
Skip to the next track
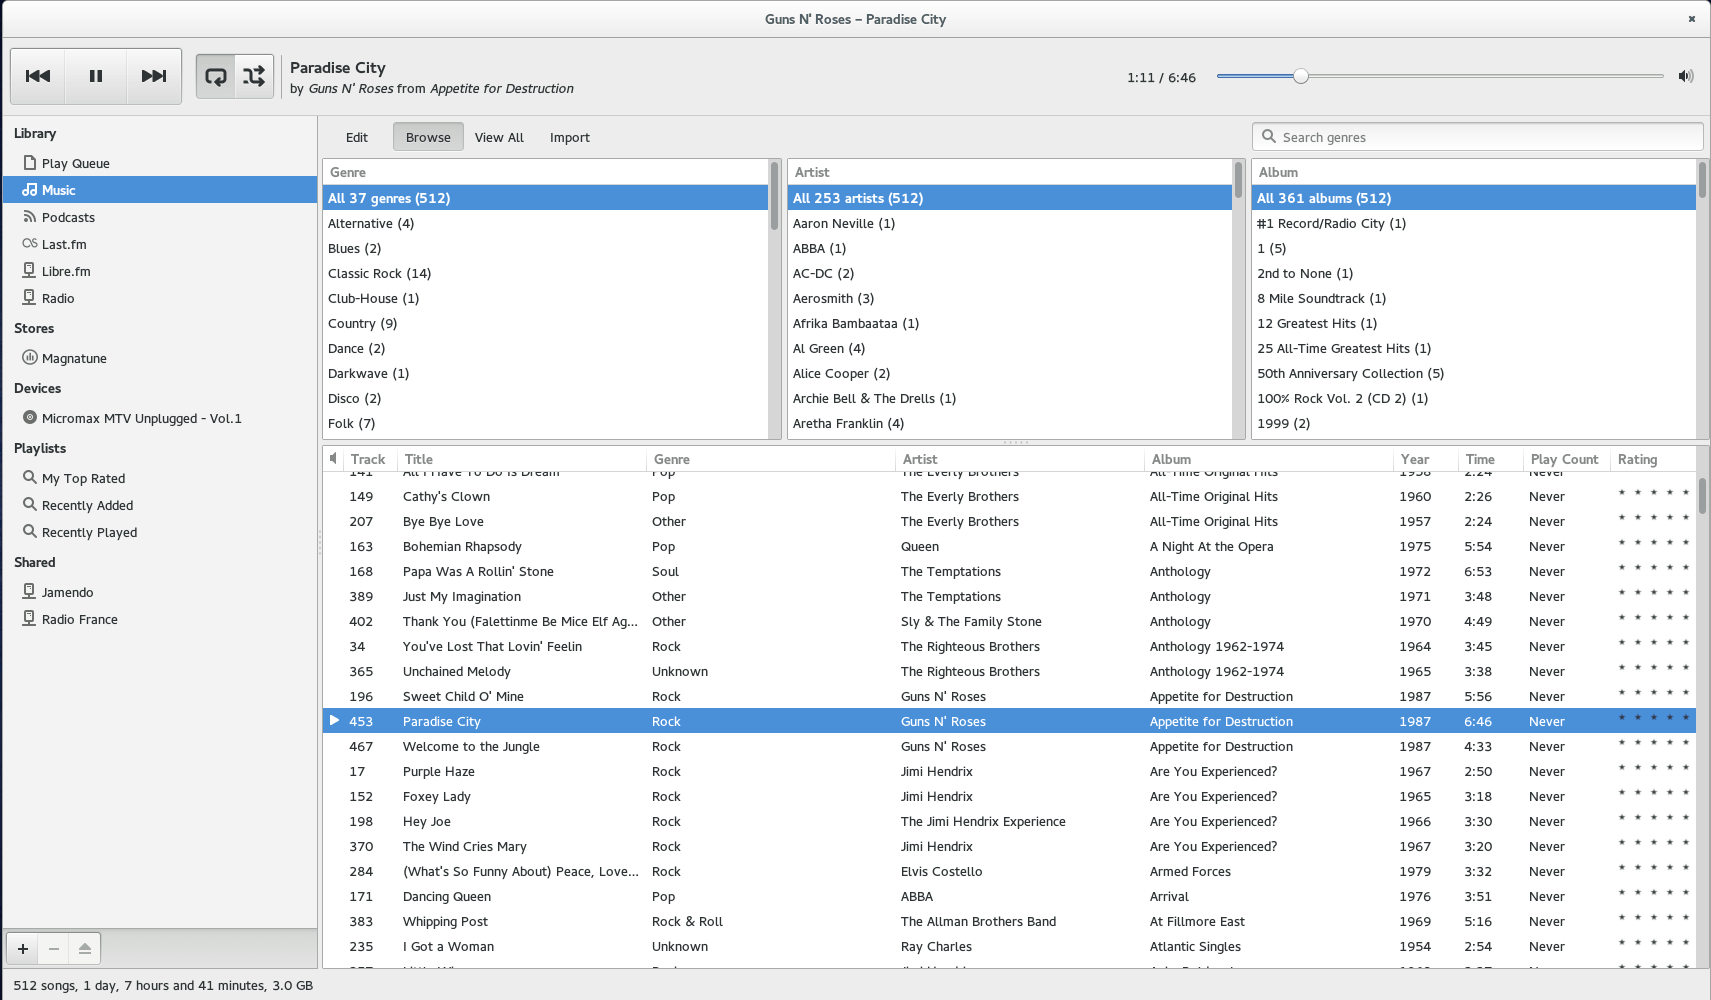(154, 76)
